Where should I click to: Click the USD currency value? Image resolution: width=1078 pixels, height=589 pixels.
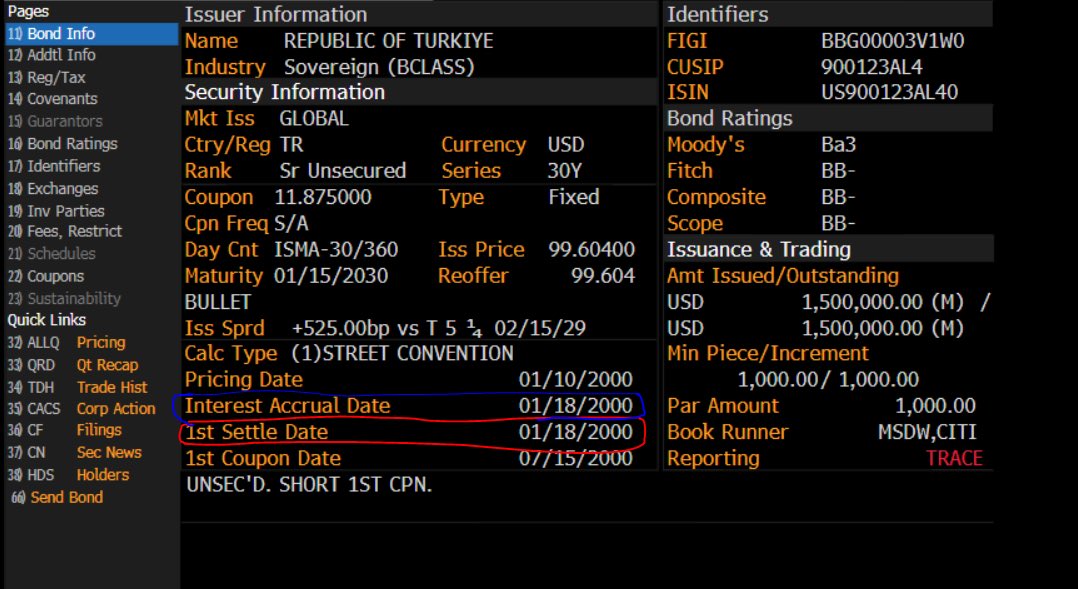[566, 145]
